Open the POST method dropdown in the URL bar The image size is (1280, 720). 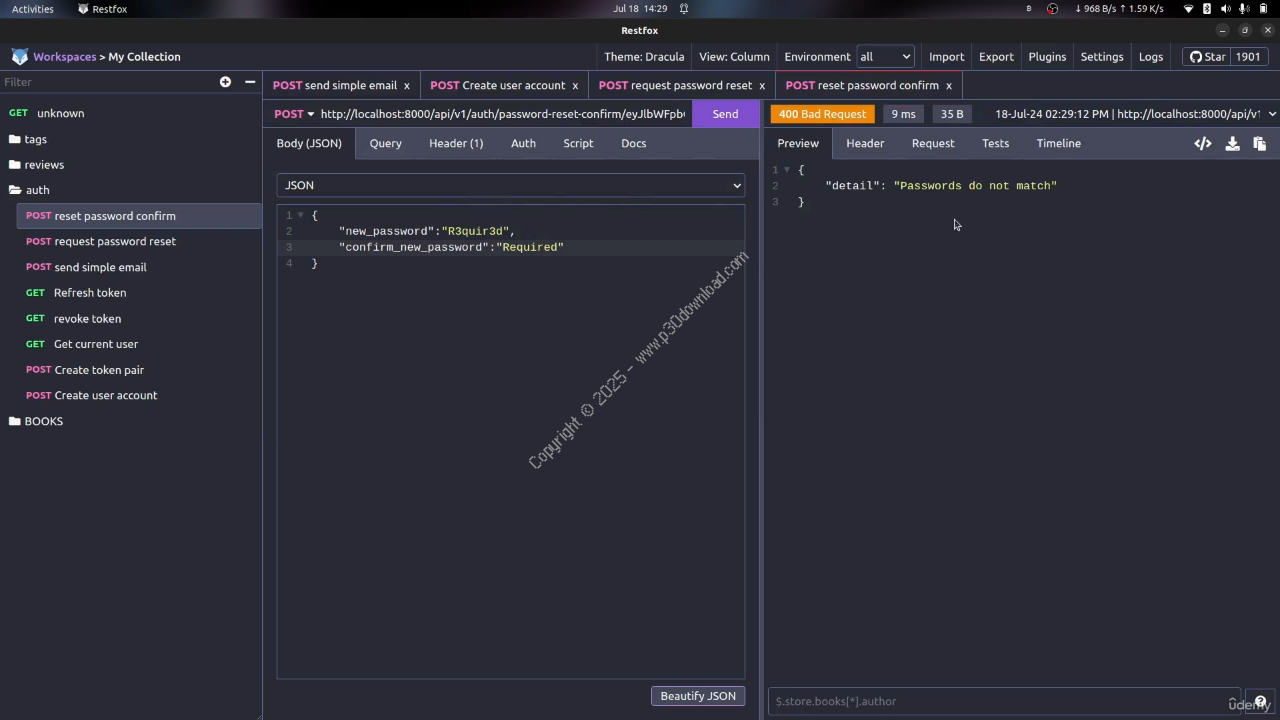tap(294, 114)
